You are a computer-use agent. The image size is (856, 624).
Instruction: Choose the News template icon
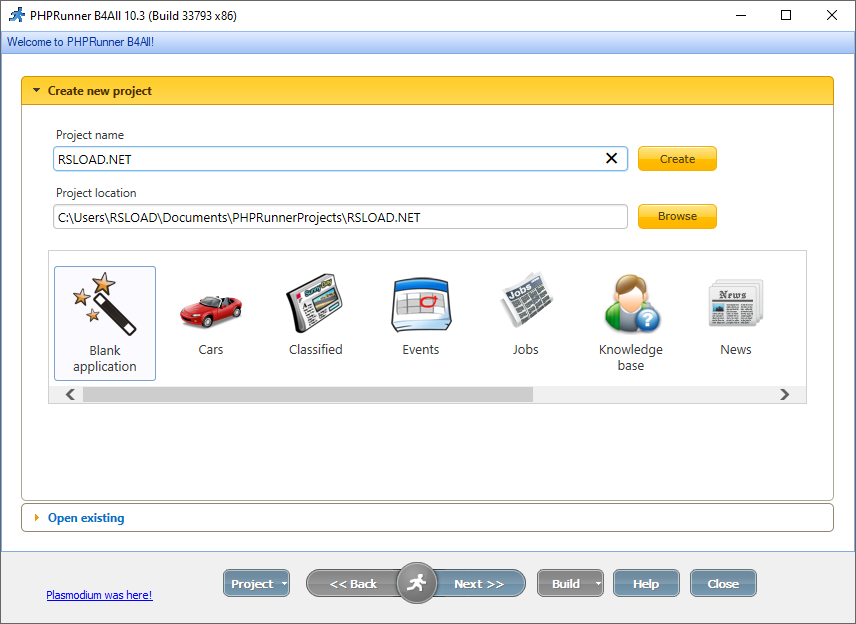click(x=736, y=303)
